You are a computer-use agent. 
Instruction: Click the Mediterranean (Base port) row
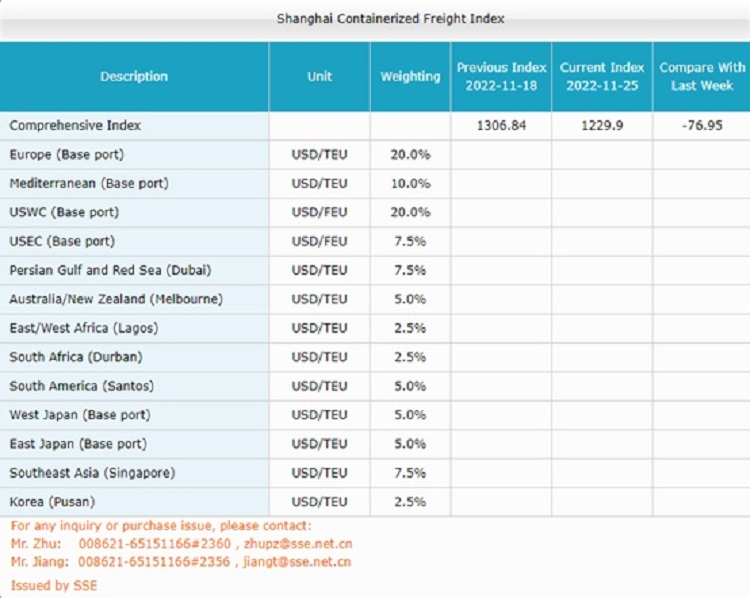tap(89, 184)
